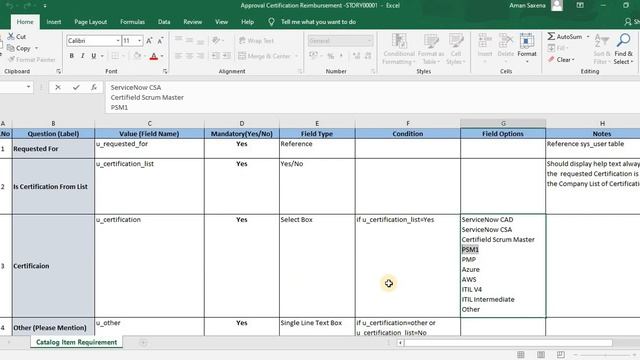Open the Review tab

(192, 22)
